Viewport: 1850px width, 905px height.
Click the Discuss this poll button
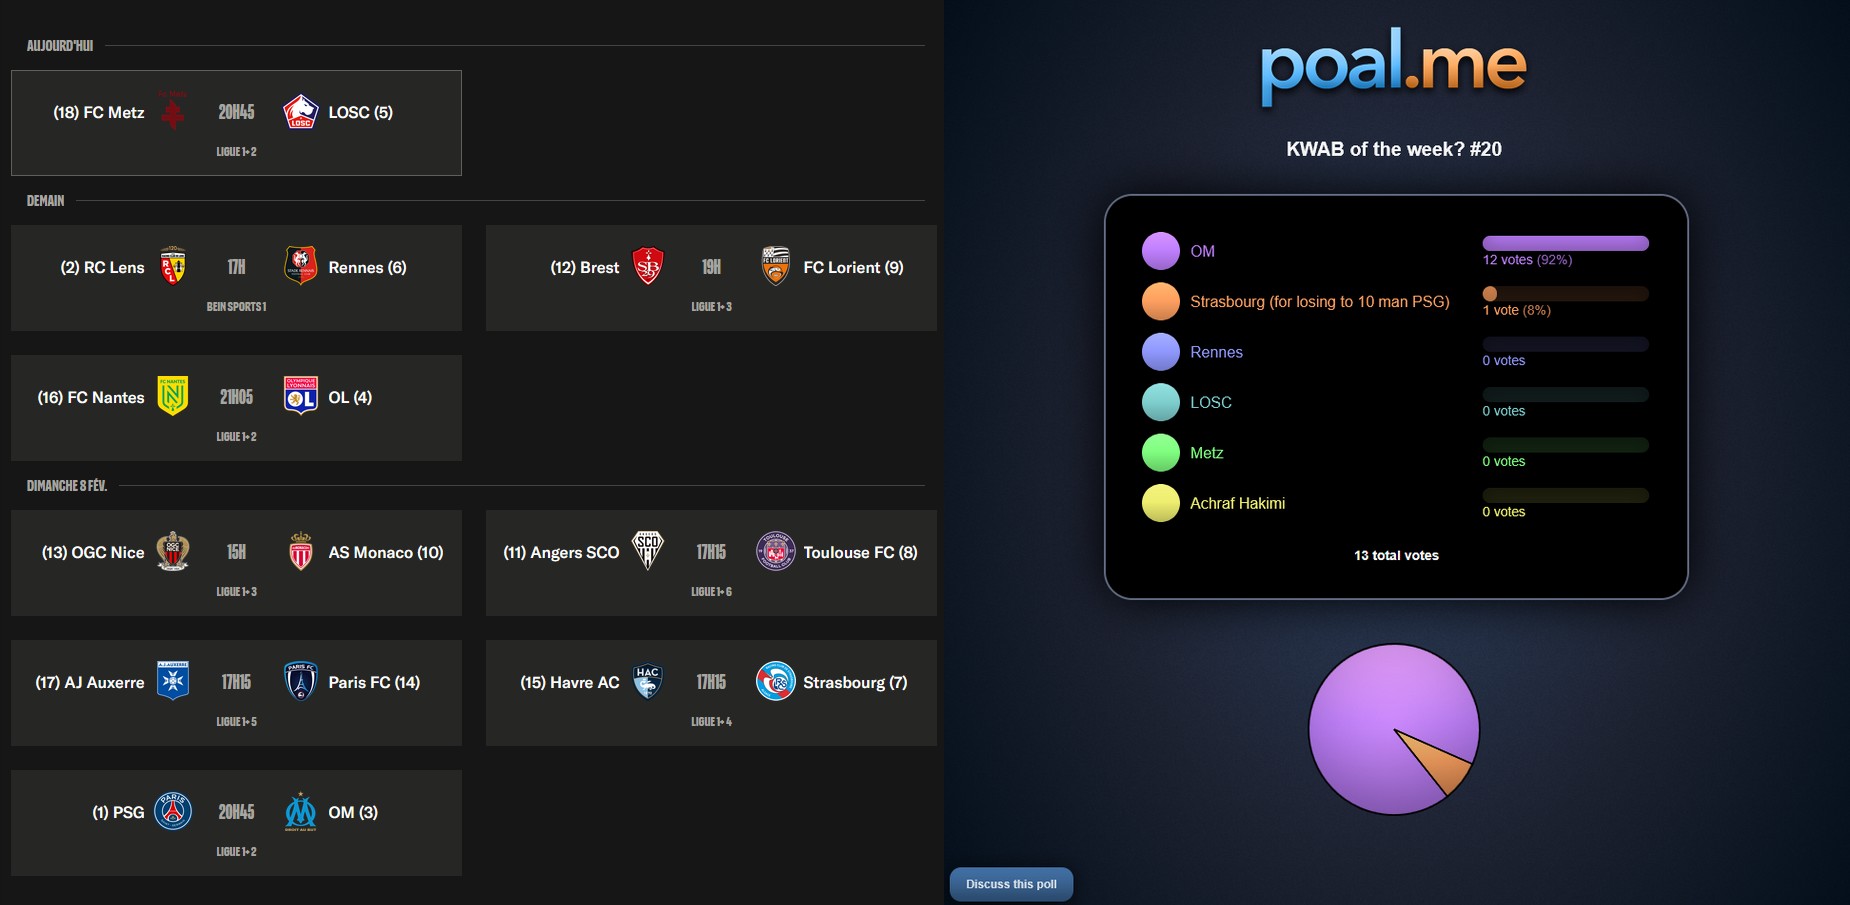1011,884
